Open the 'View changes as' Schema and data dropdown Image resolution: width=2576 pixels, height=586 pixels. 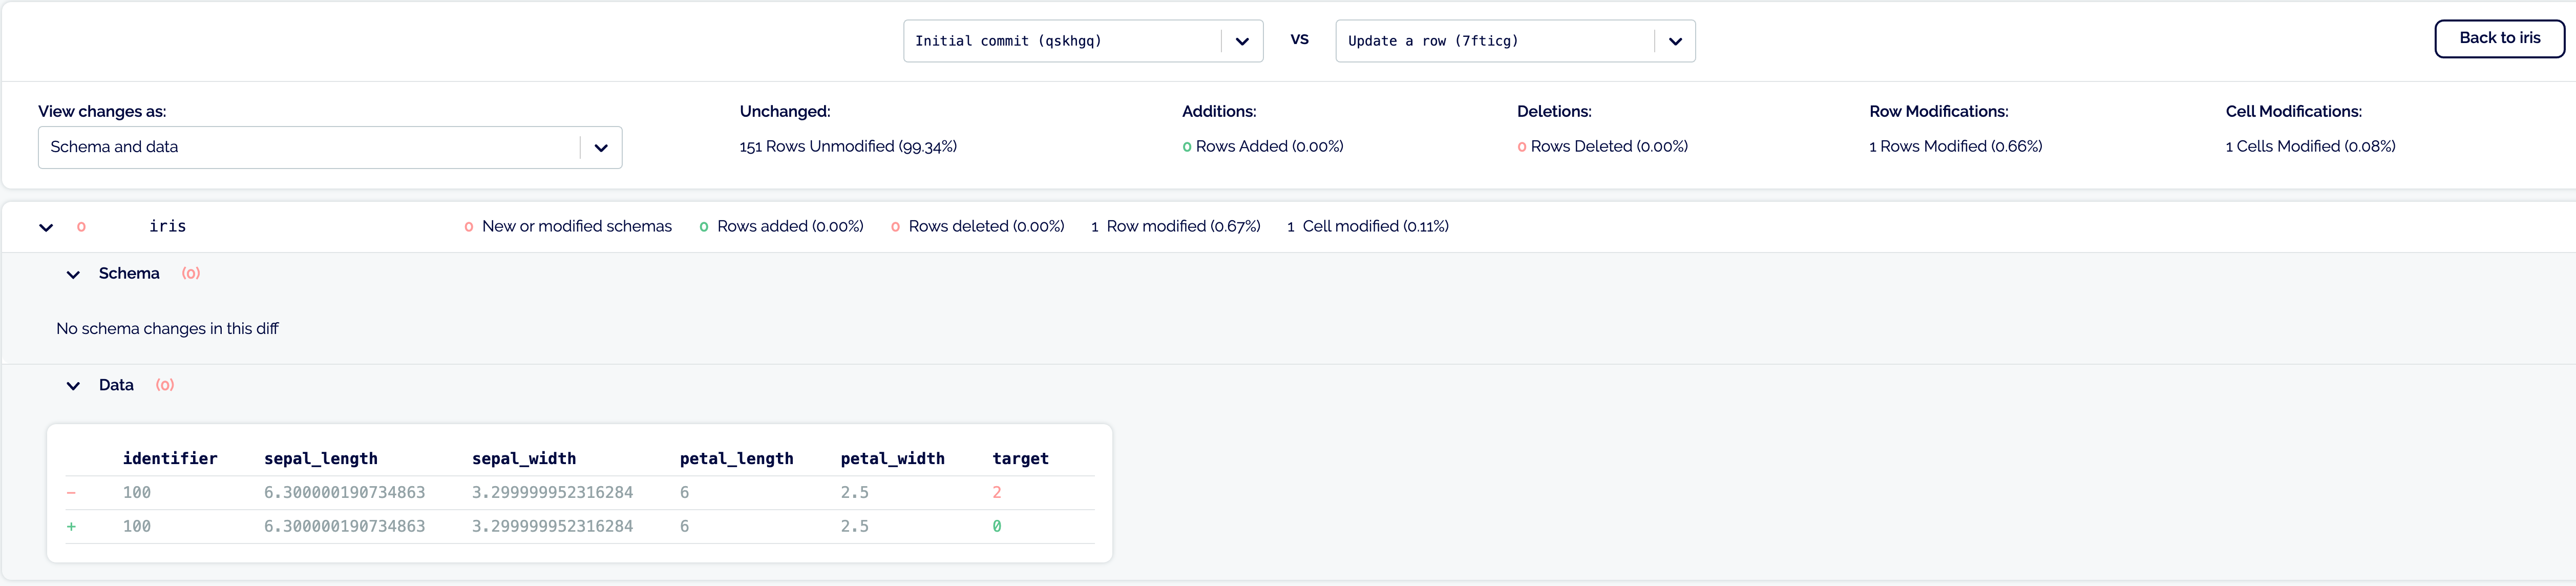[x=329, y=147]
